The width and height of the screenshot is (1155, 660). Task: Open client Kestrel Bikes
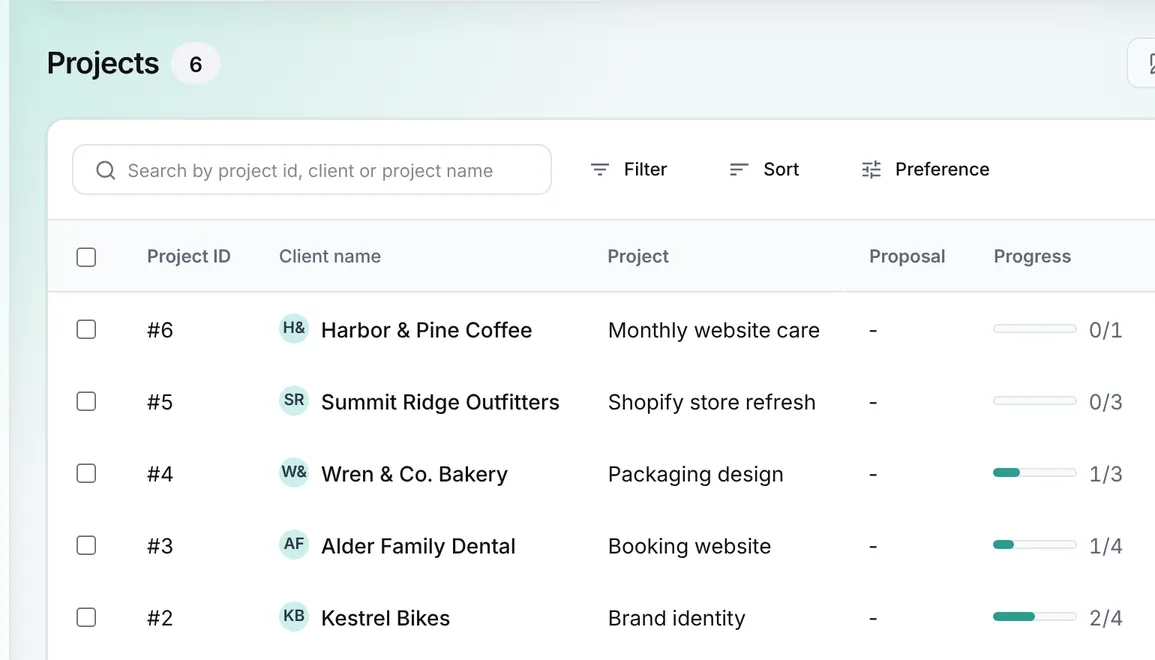[x=385, y=618]
